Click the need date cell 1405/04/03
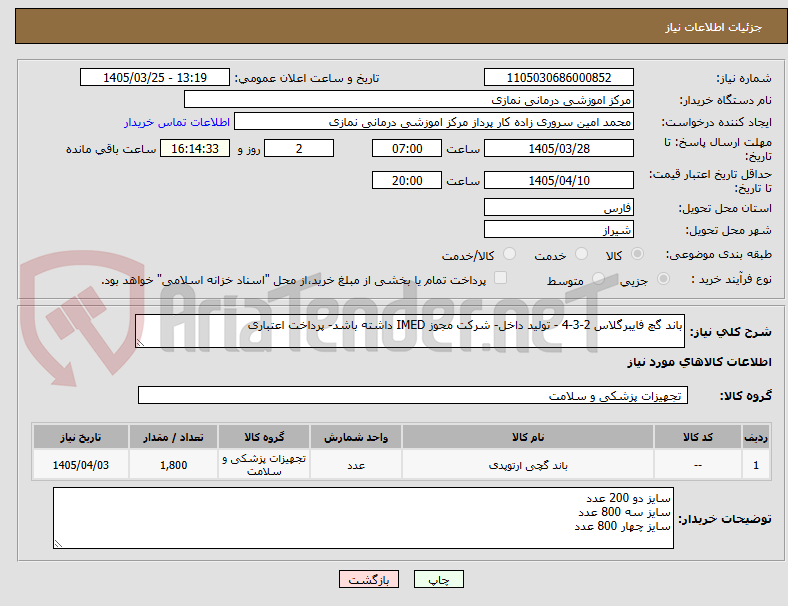Viewport: 788px width, 606px height. (x=80, y=465)
